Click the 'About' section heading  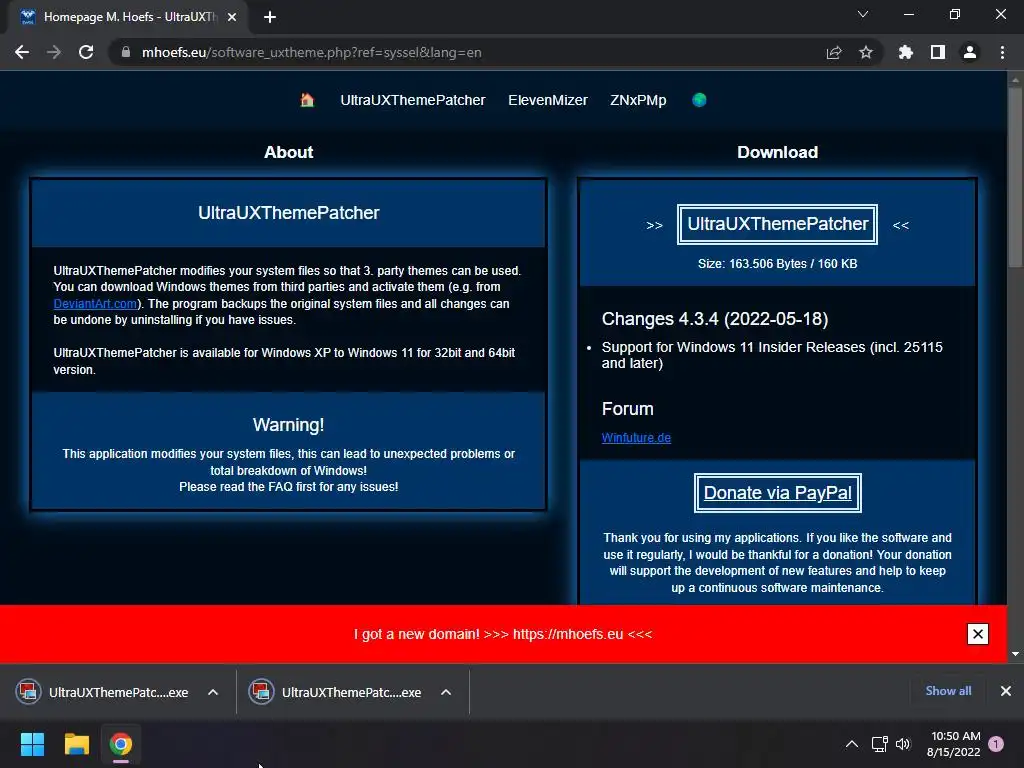(x=289, y=152)
